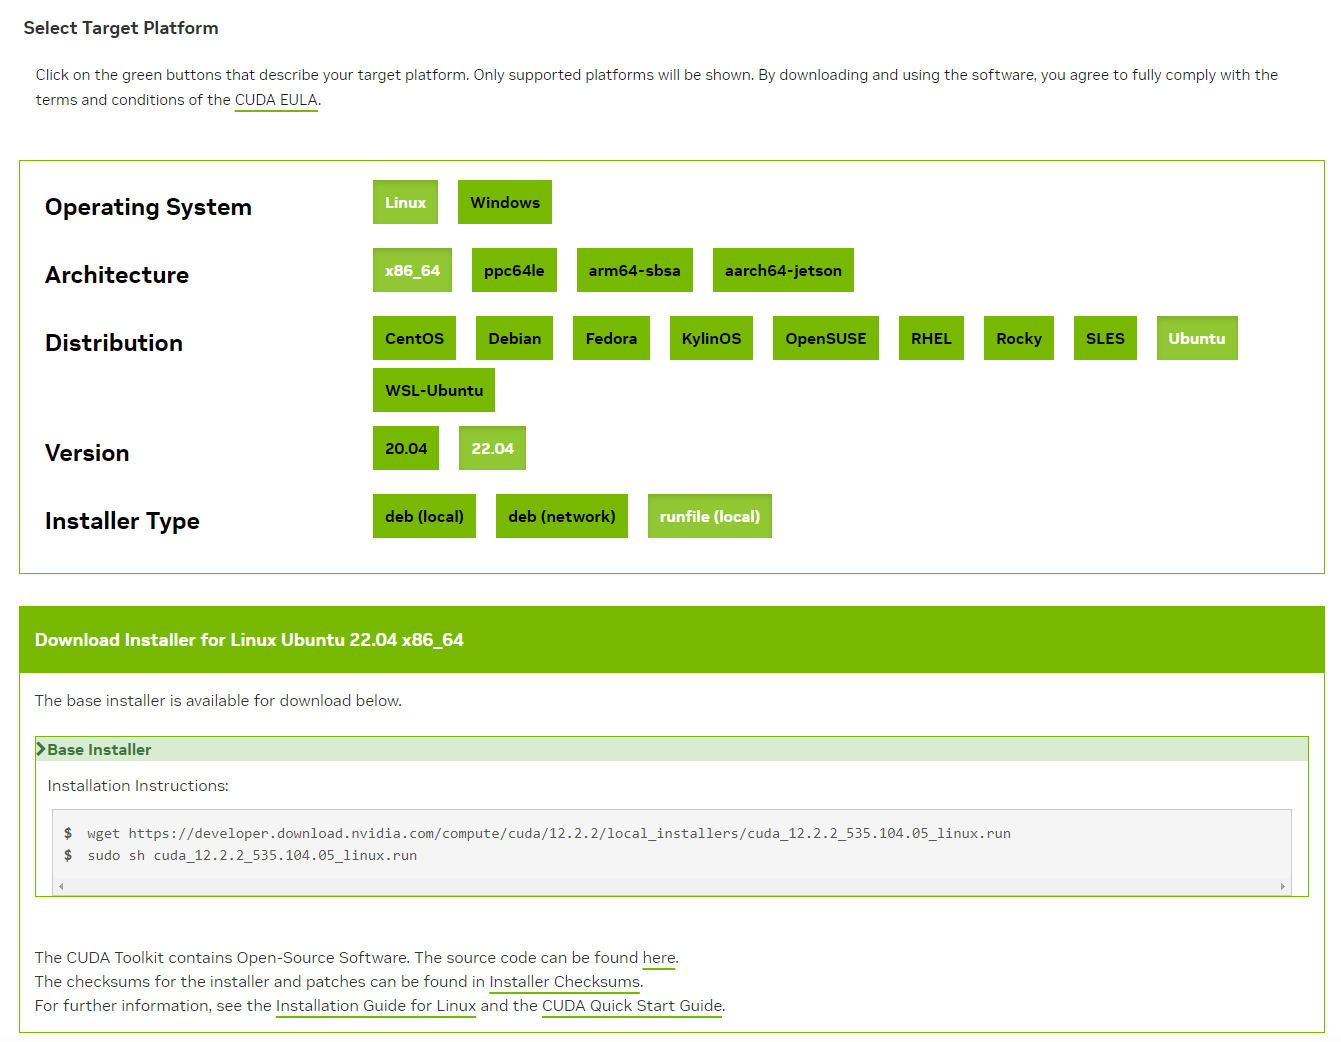This screenshot has width=1341, height=1042.
Task: Pick the Ubuntu distribution
Action: coord(1197,338)
